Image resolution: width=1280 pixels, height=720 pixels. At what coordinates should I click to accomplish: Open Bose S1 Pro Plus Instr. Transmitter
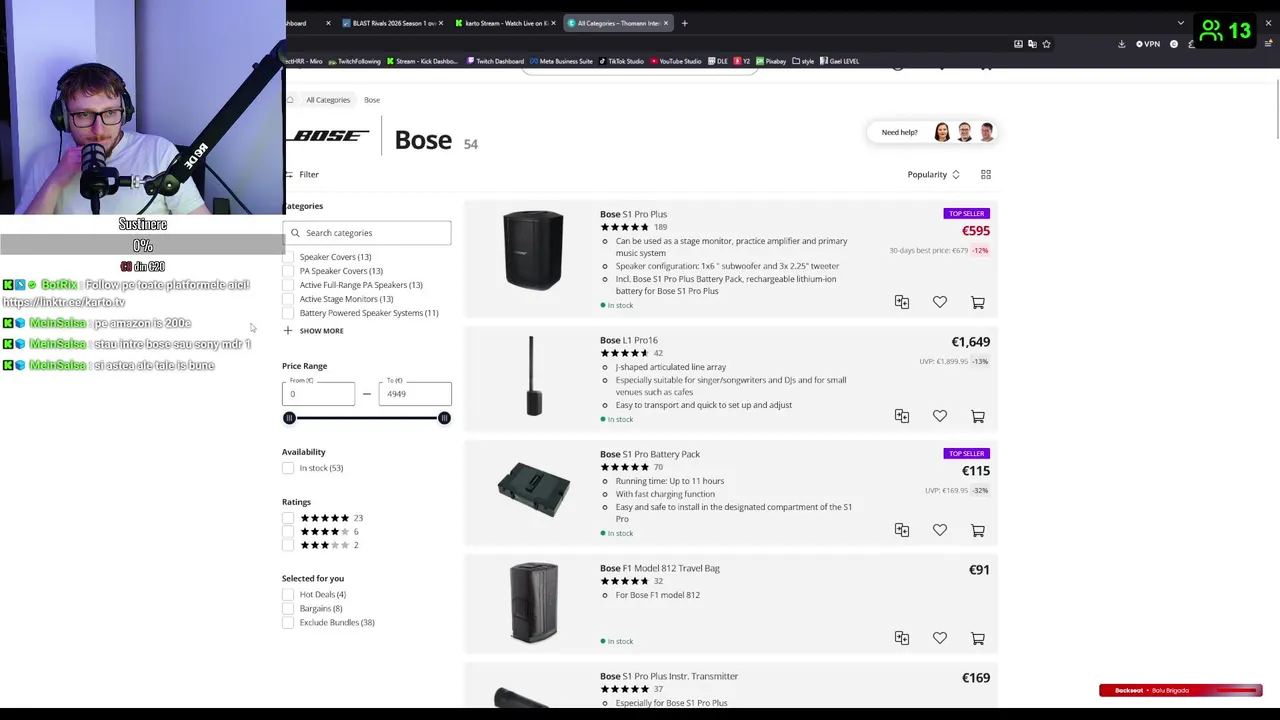669,676
